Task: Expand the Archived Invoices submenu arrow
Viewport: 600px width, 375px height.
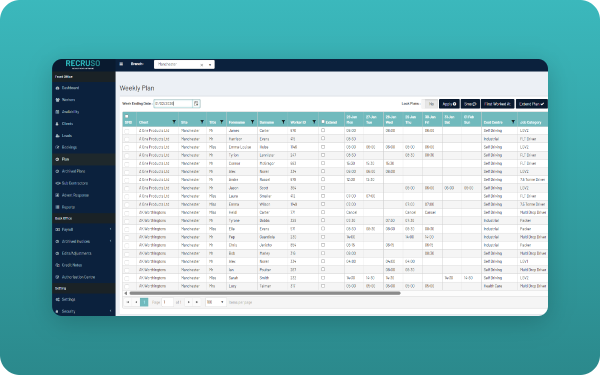Action: 111,241
